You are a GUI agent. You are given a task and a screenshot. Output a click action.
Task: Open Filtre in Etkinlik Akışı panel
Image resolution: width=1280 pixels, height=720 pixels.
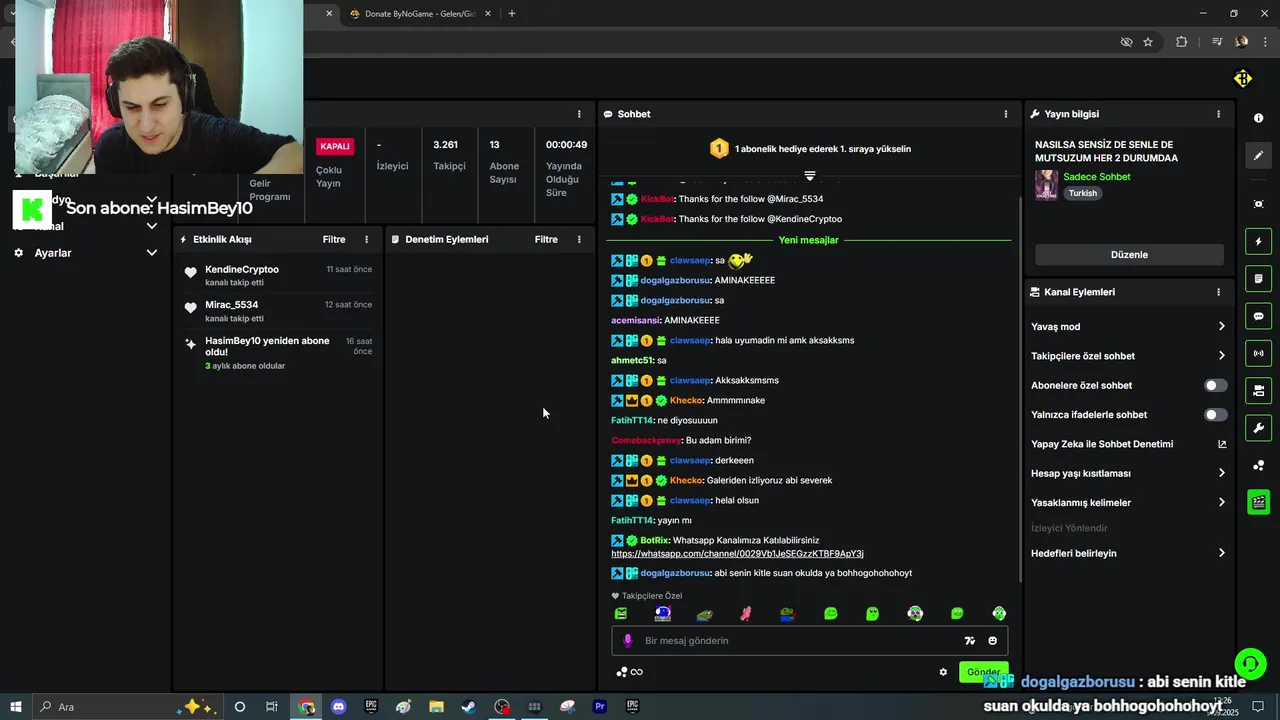pyautogui.click(x=334, y=239)
